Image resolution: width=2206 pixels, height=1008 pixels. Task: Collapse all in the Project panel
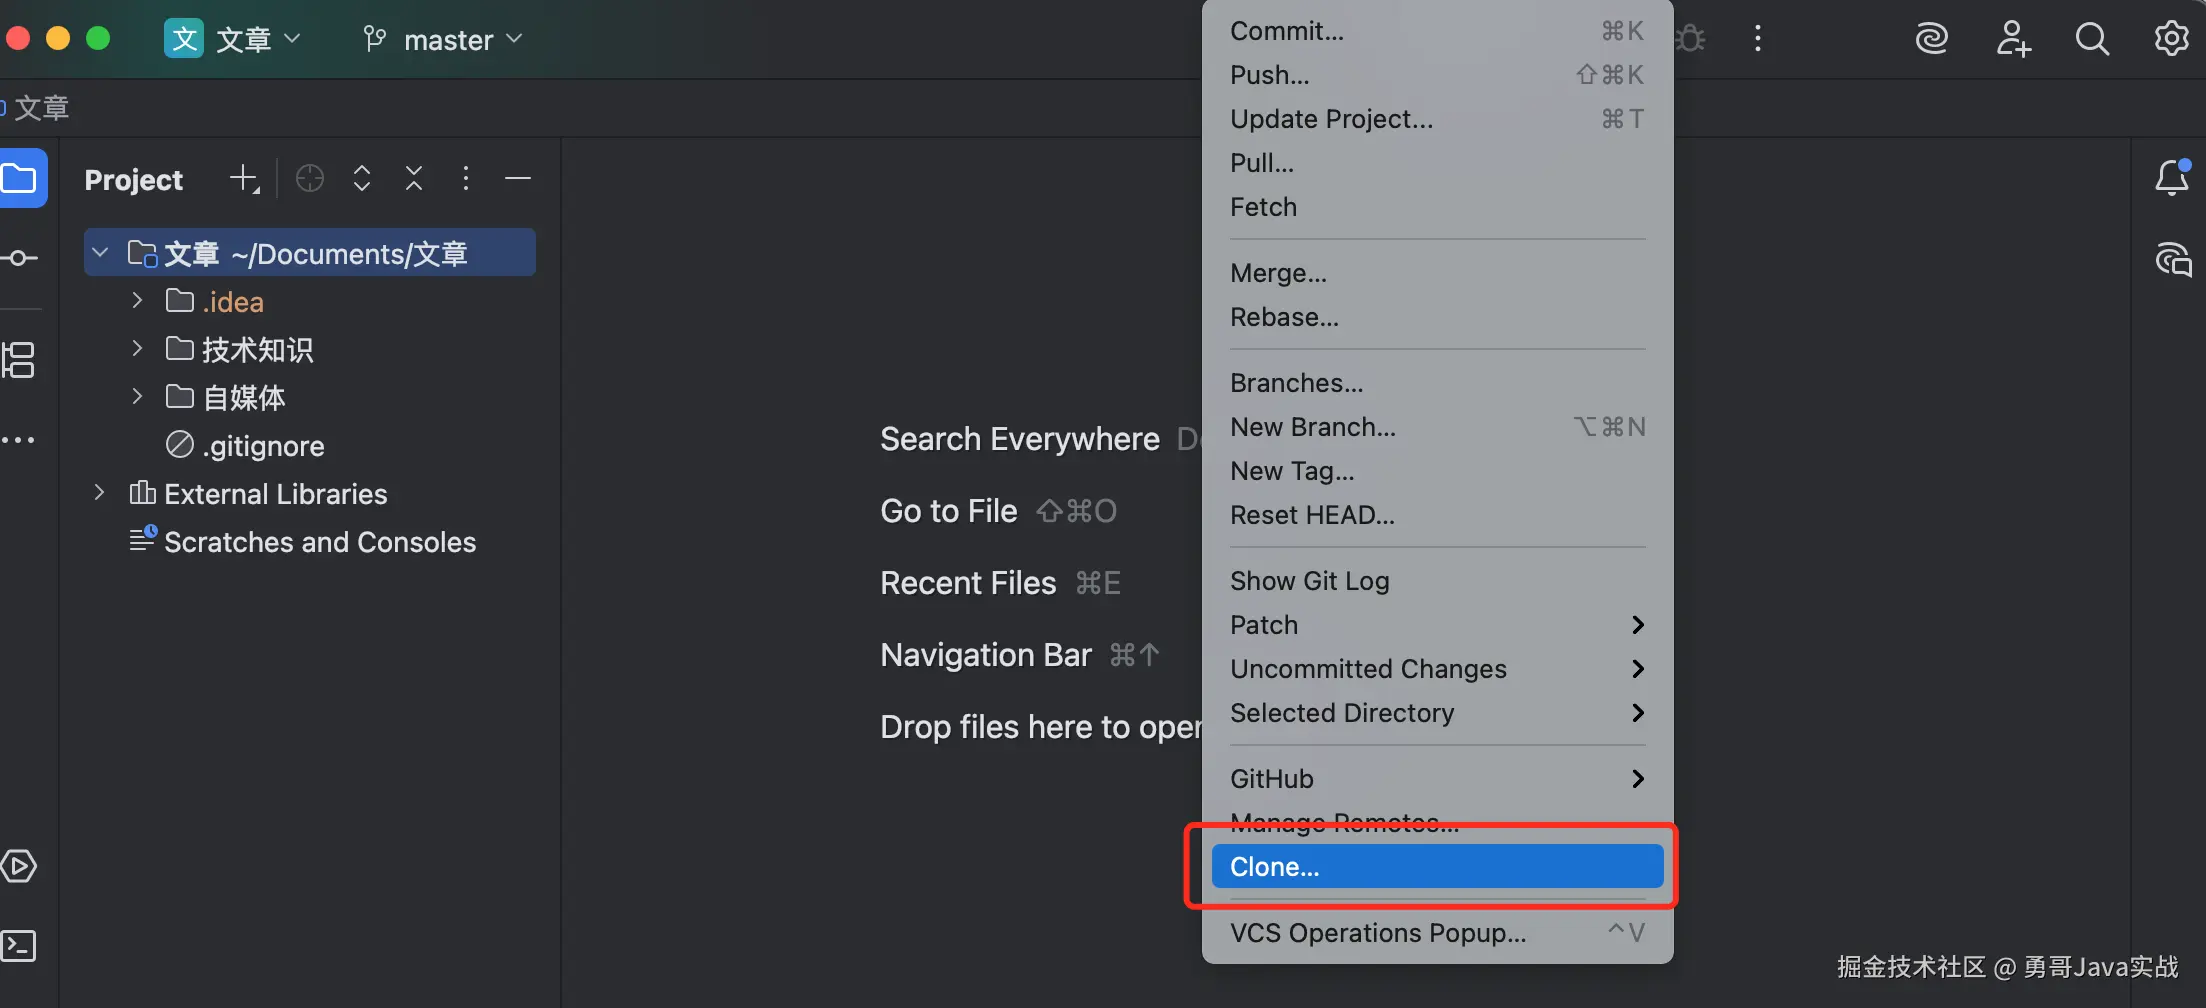tap(414, 179)
